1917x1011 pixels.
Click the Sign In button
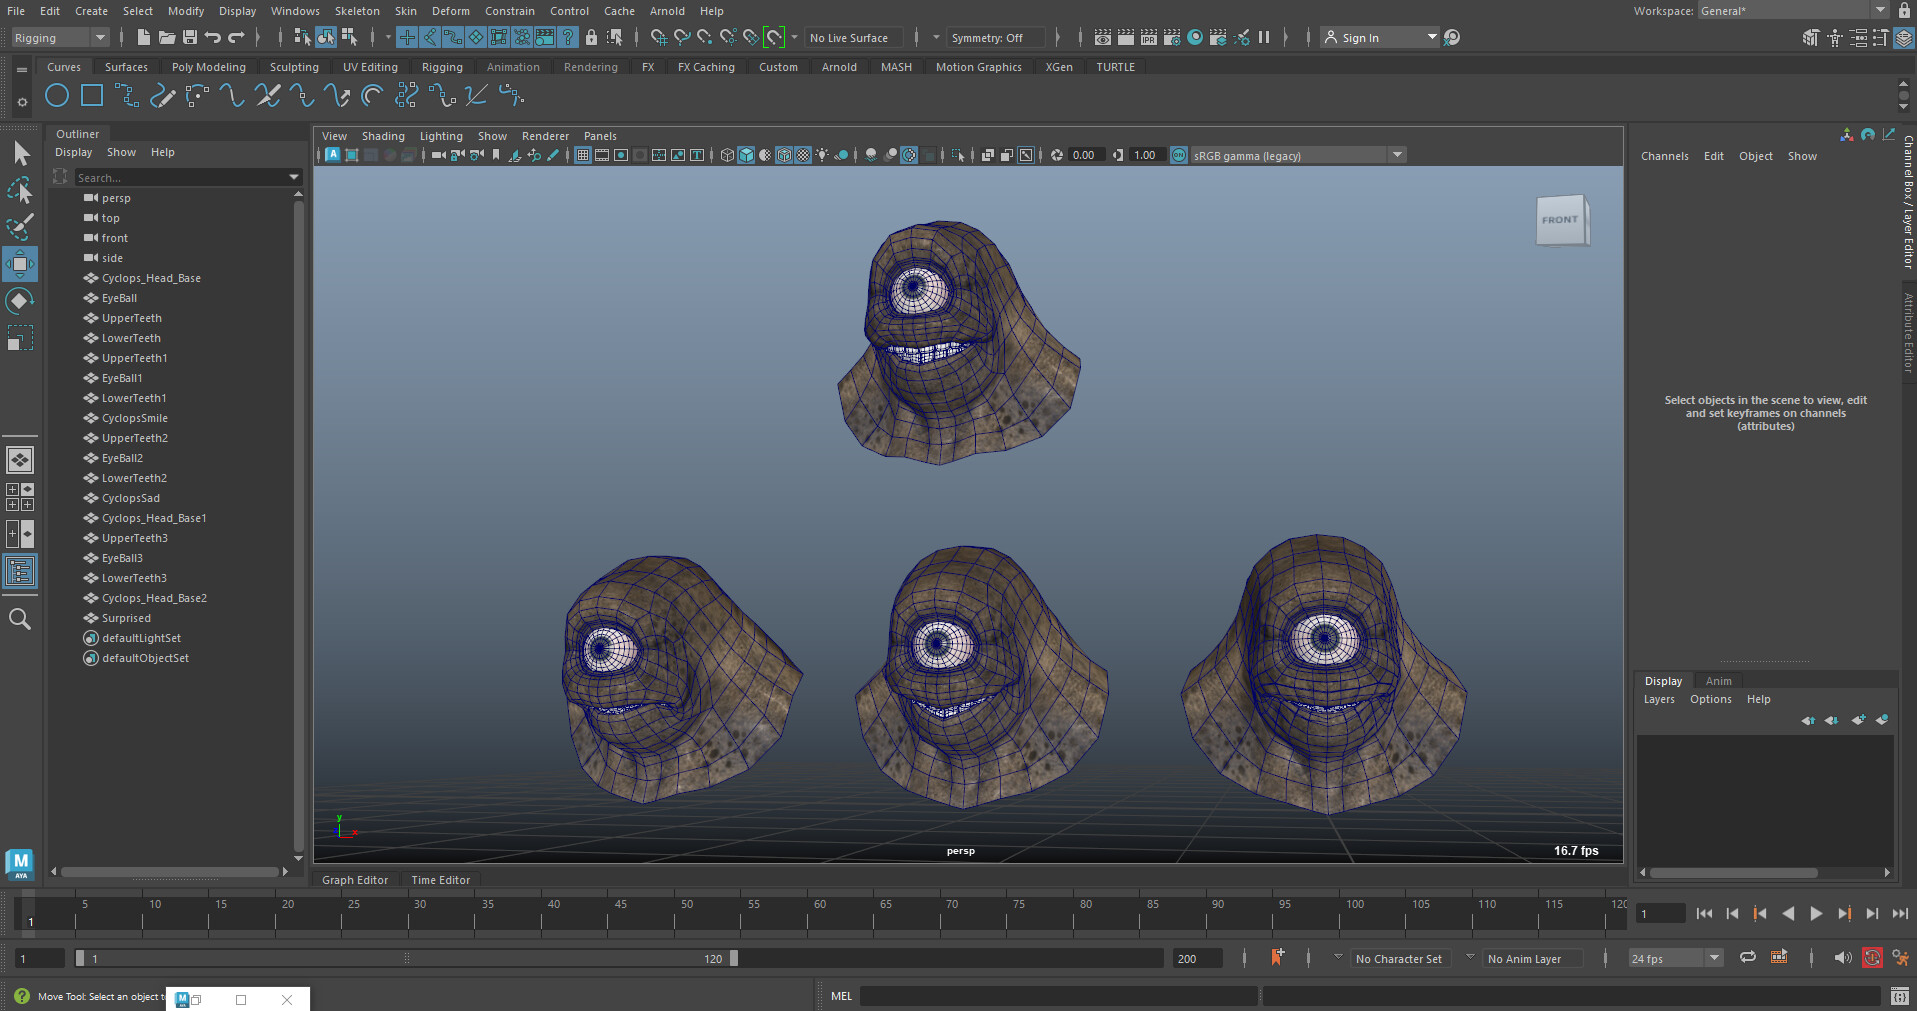[x=1360, y=37]
